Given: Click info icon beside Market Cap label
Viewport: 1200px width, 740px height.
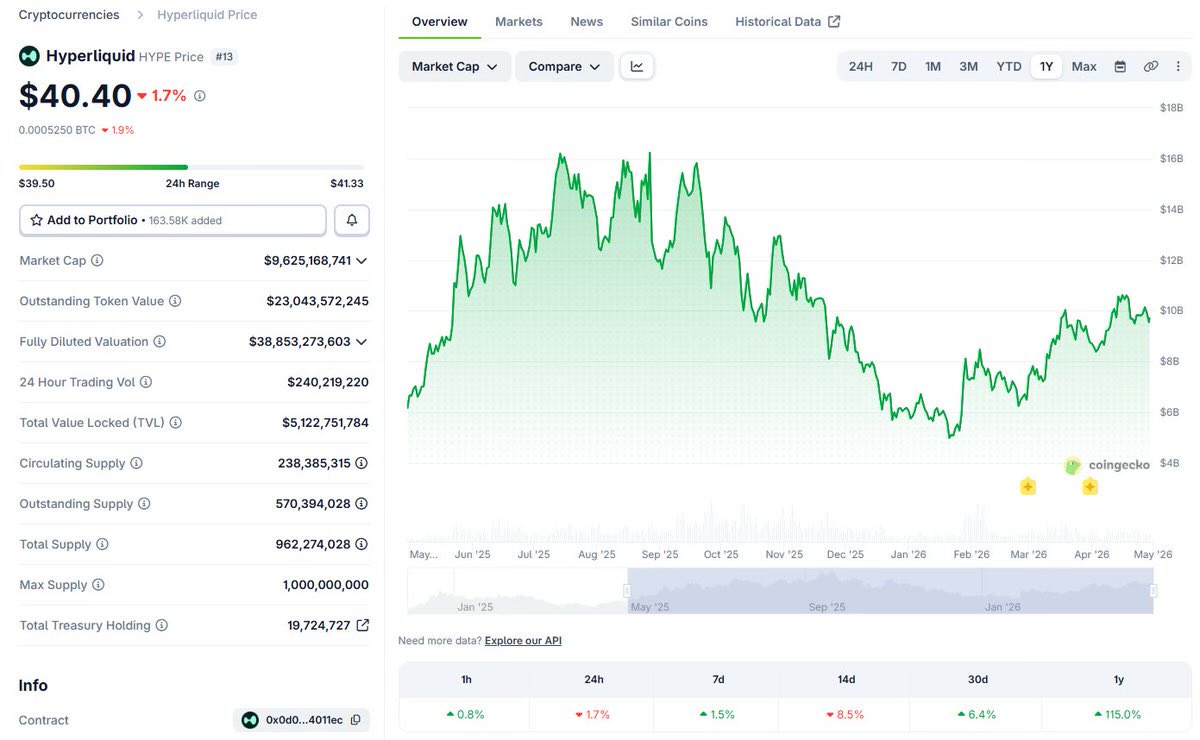Looking at the screenshot, I should 97,260.
